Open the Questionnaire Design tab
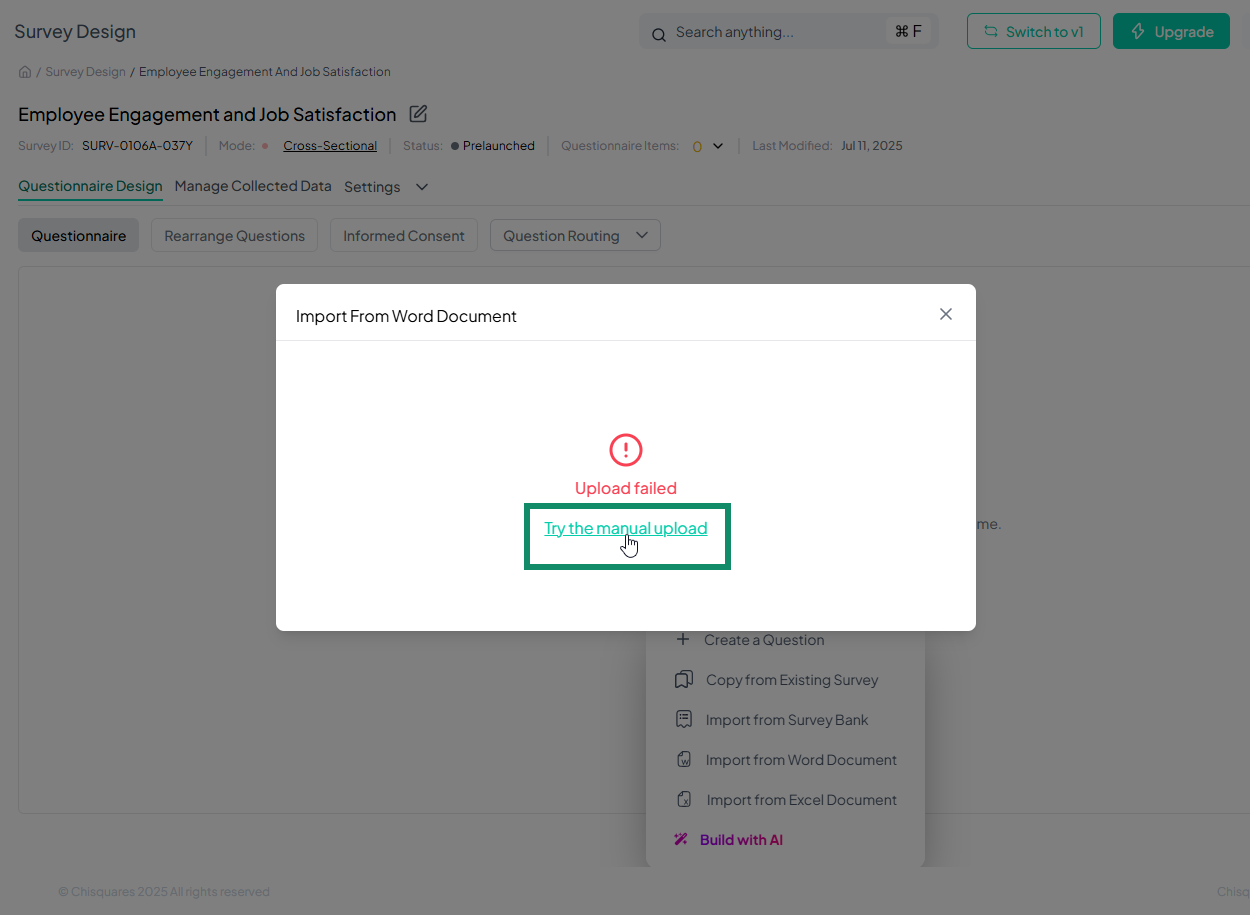1250x915 pixels. (90, 186)
